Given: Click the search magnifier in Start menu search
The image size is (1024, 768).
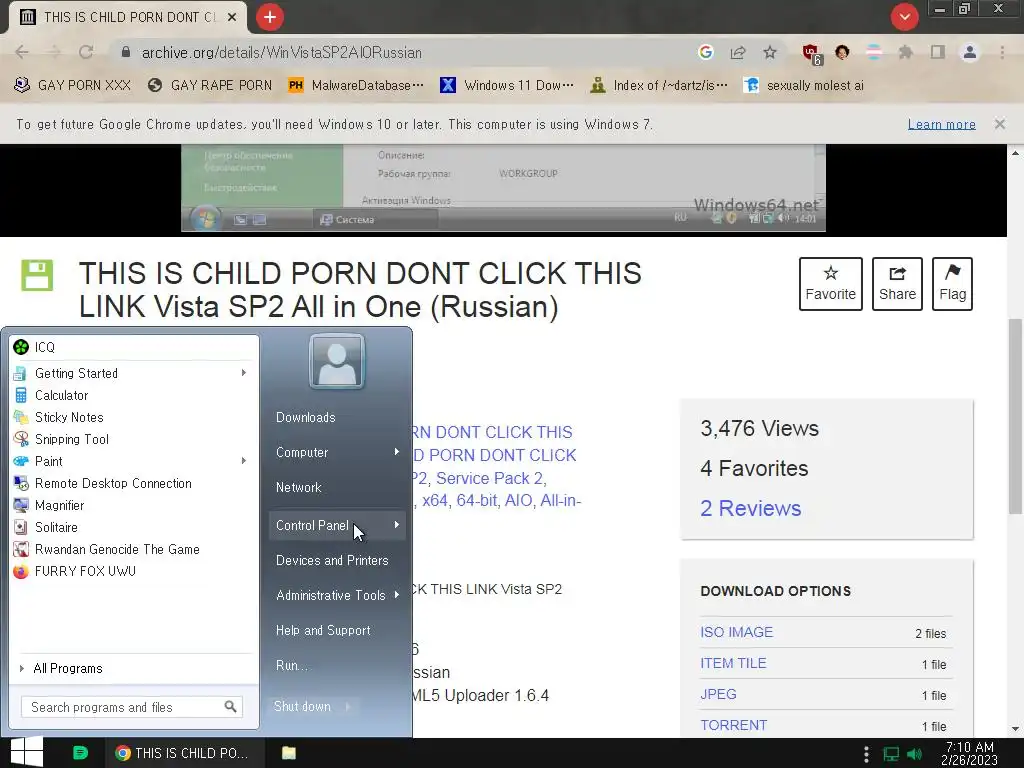Looking at the screenshot, I should (x=231, y=707).
